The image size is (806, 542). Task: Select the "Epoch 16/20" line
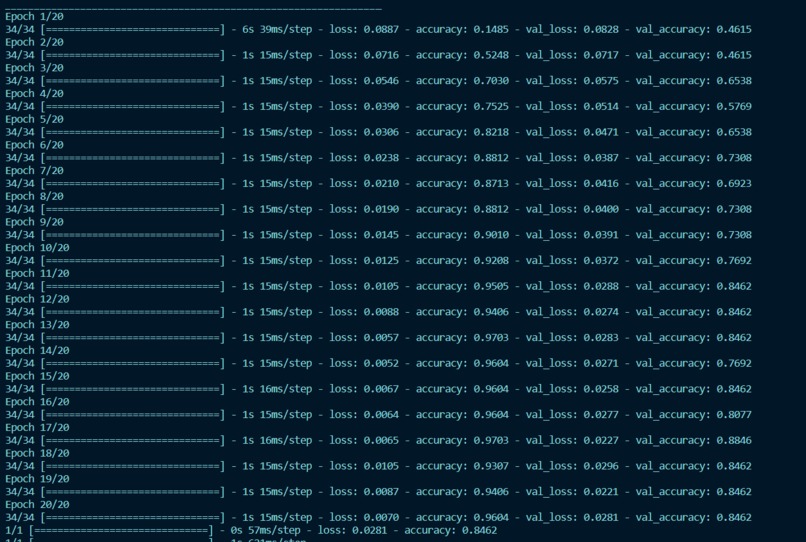(37, 402)
